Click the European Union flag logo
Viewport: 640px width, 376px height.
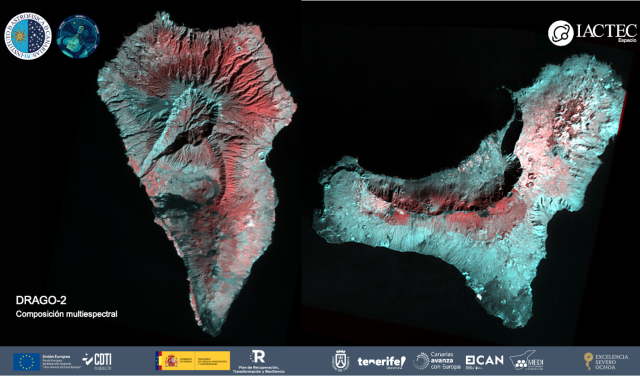(27, 362)
